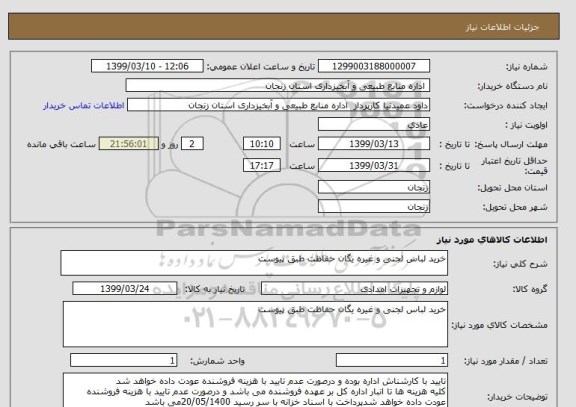Click the اطلاعات کالاهای مورد نیاز section heading
576x407 pixels.
492,240
